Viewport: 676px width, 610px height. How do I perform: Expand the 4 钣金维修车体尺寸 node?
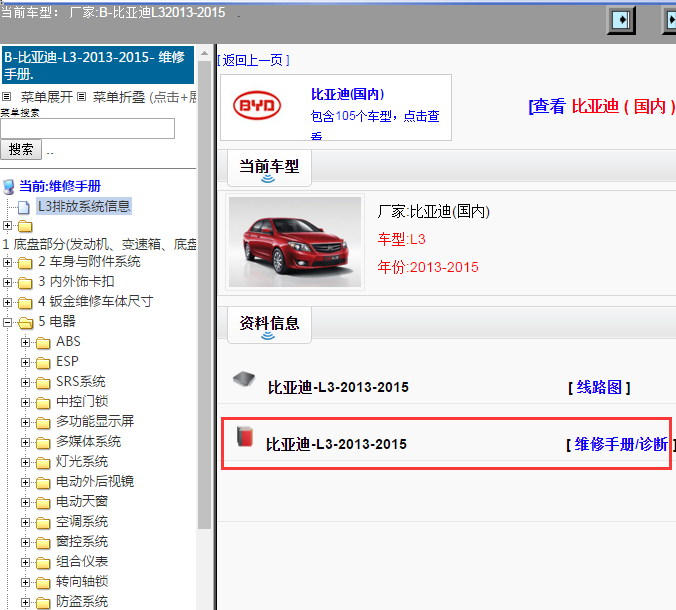tap(7, 303)
